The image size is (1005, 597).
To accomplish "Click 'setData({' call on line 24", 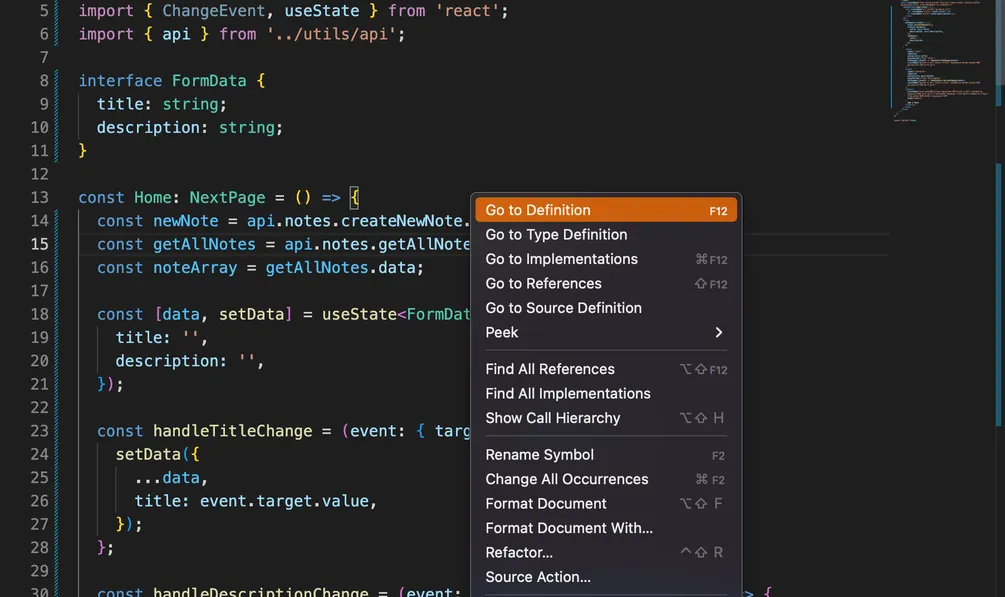I will [158, 455].
